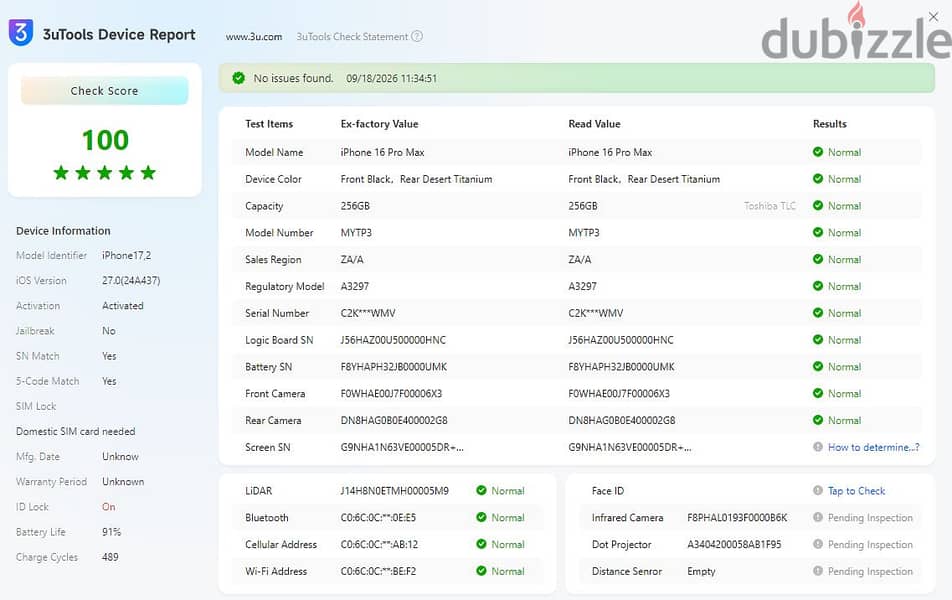Select the Ex-factory Value column header
Viewport: 952px width, 600px height.
pos(379,124)
